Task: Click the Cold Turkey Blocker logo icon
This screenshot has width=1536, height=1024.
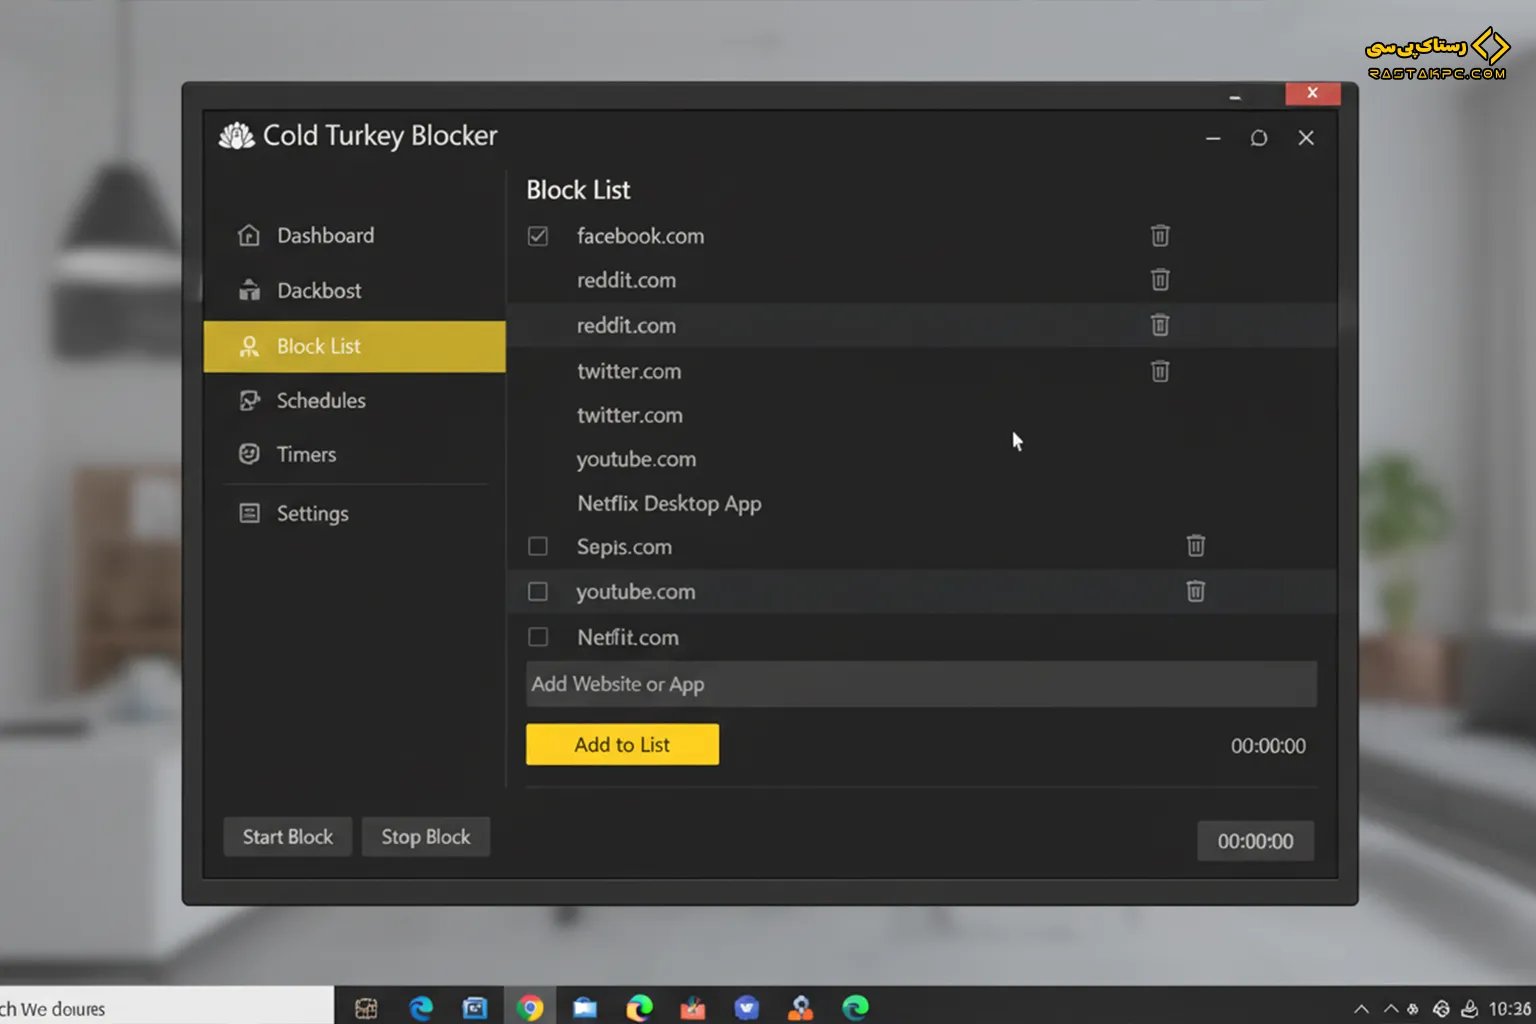Action: (x=237, y=136)
